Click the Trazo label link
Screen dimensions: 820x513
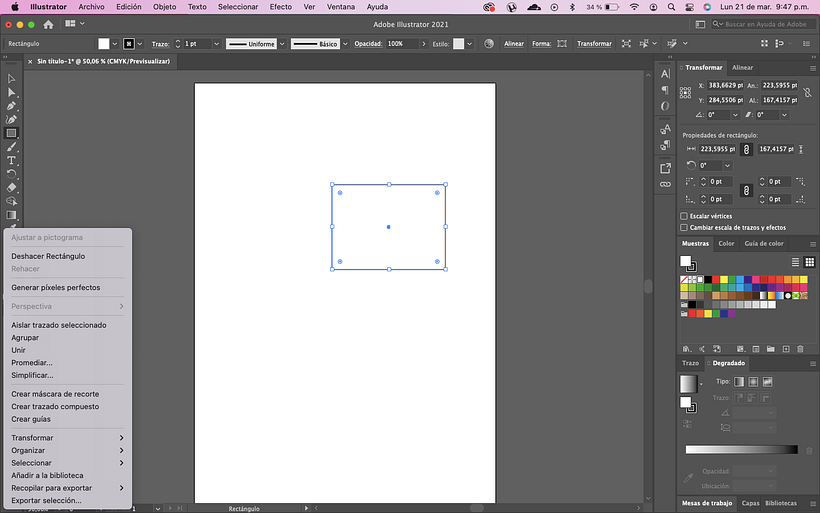click(x=160, y=44)
